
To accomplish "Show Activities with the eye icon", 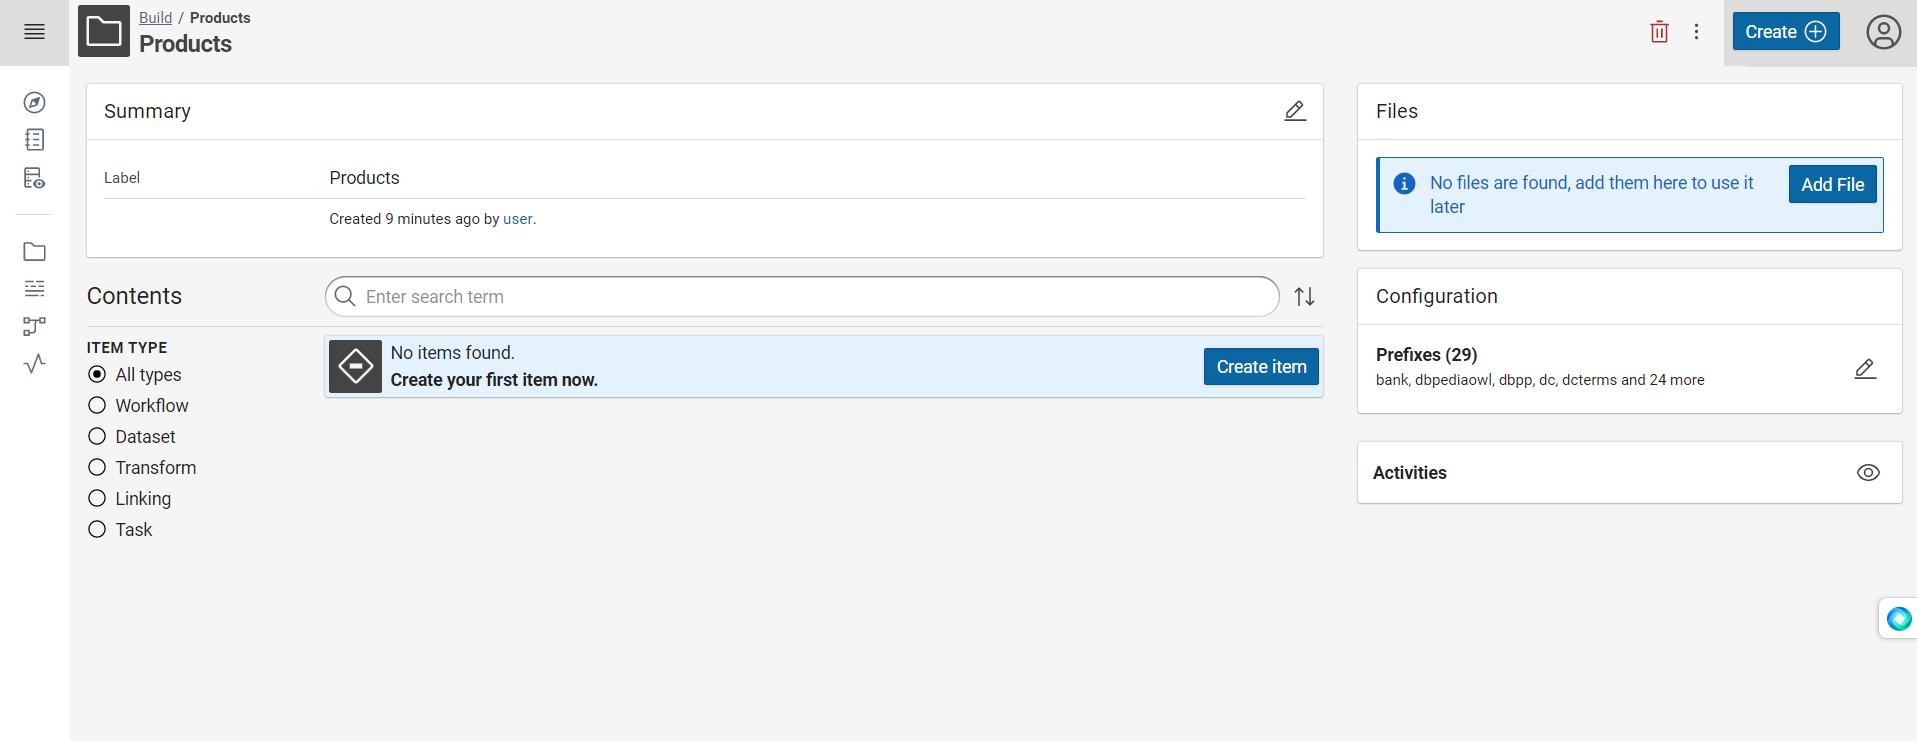I will (1868, 473).
